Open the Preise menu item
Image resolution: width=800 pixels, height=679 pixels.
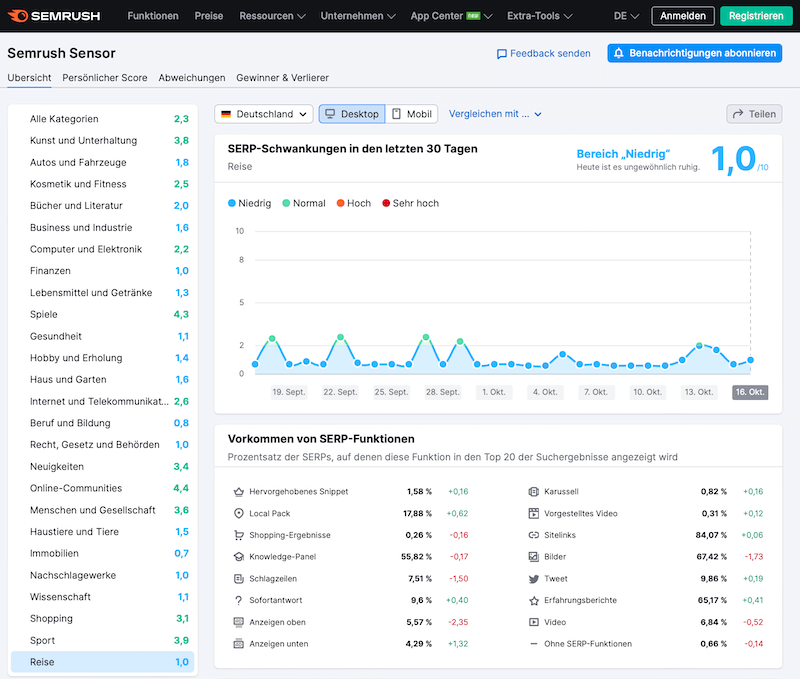coord(209,15)
